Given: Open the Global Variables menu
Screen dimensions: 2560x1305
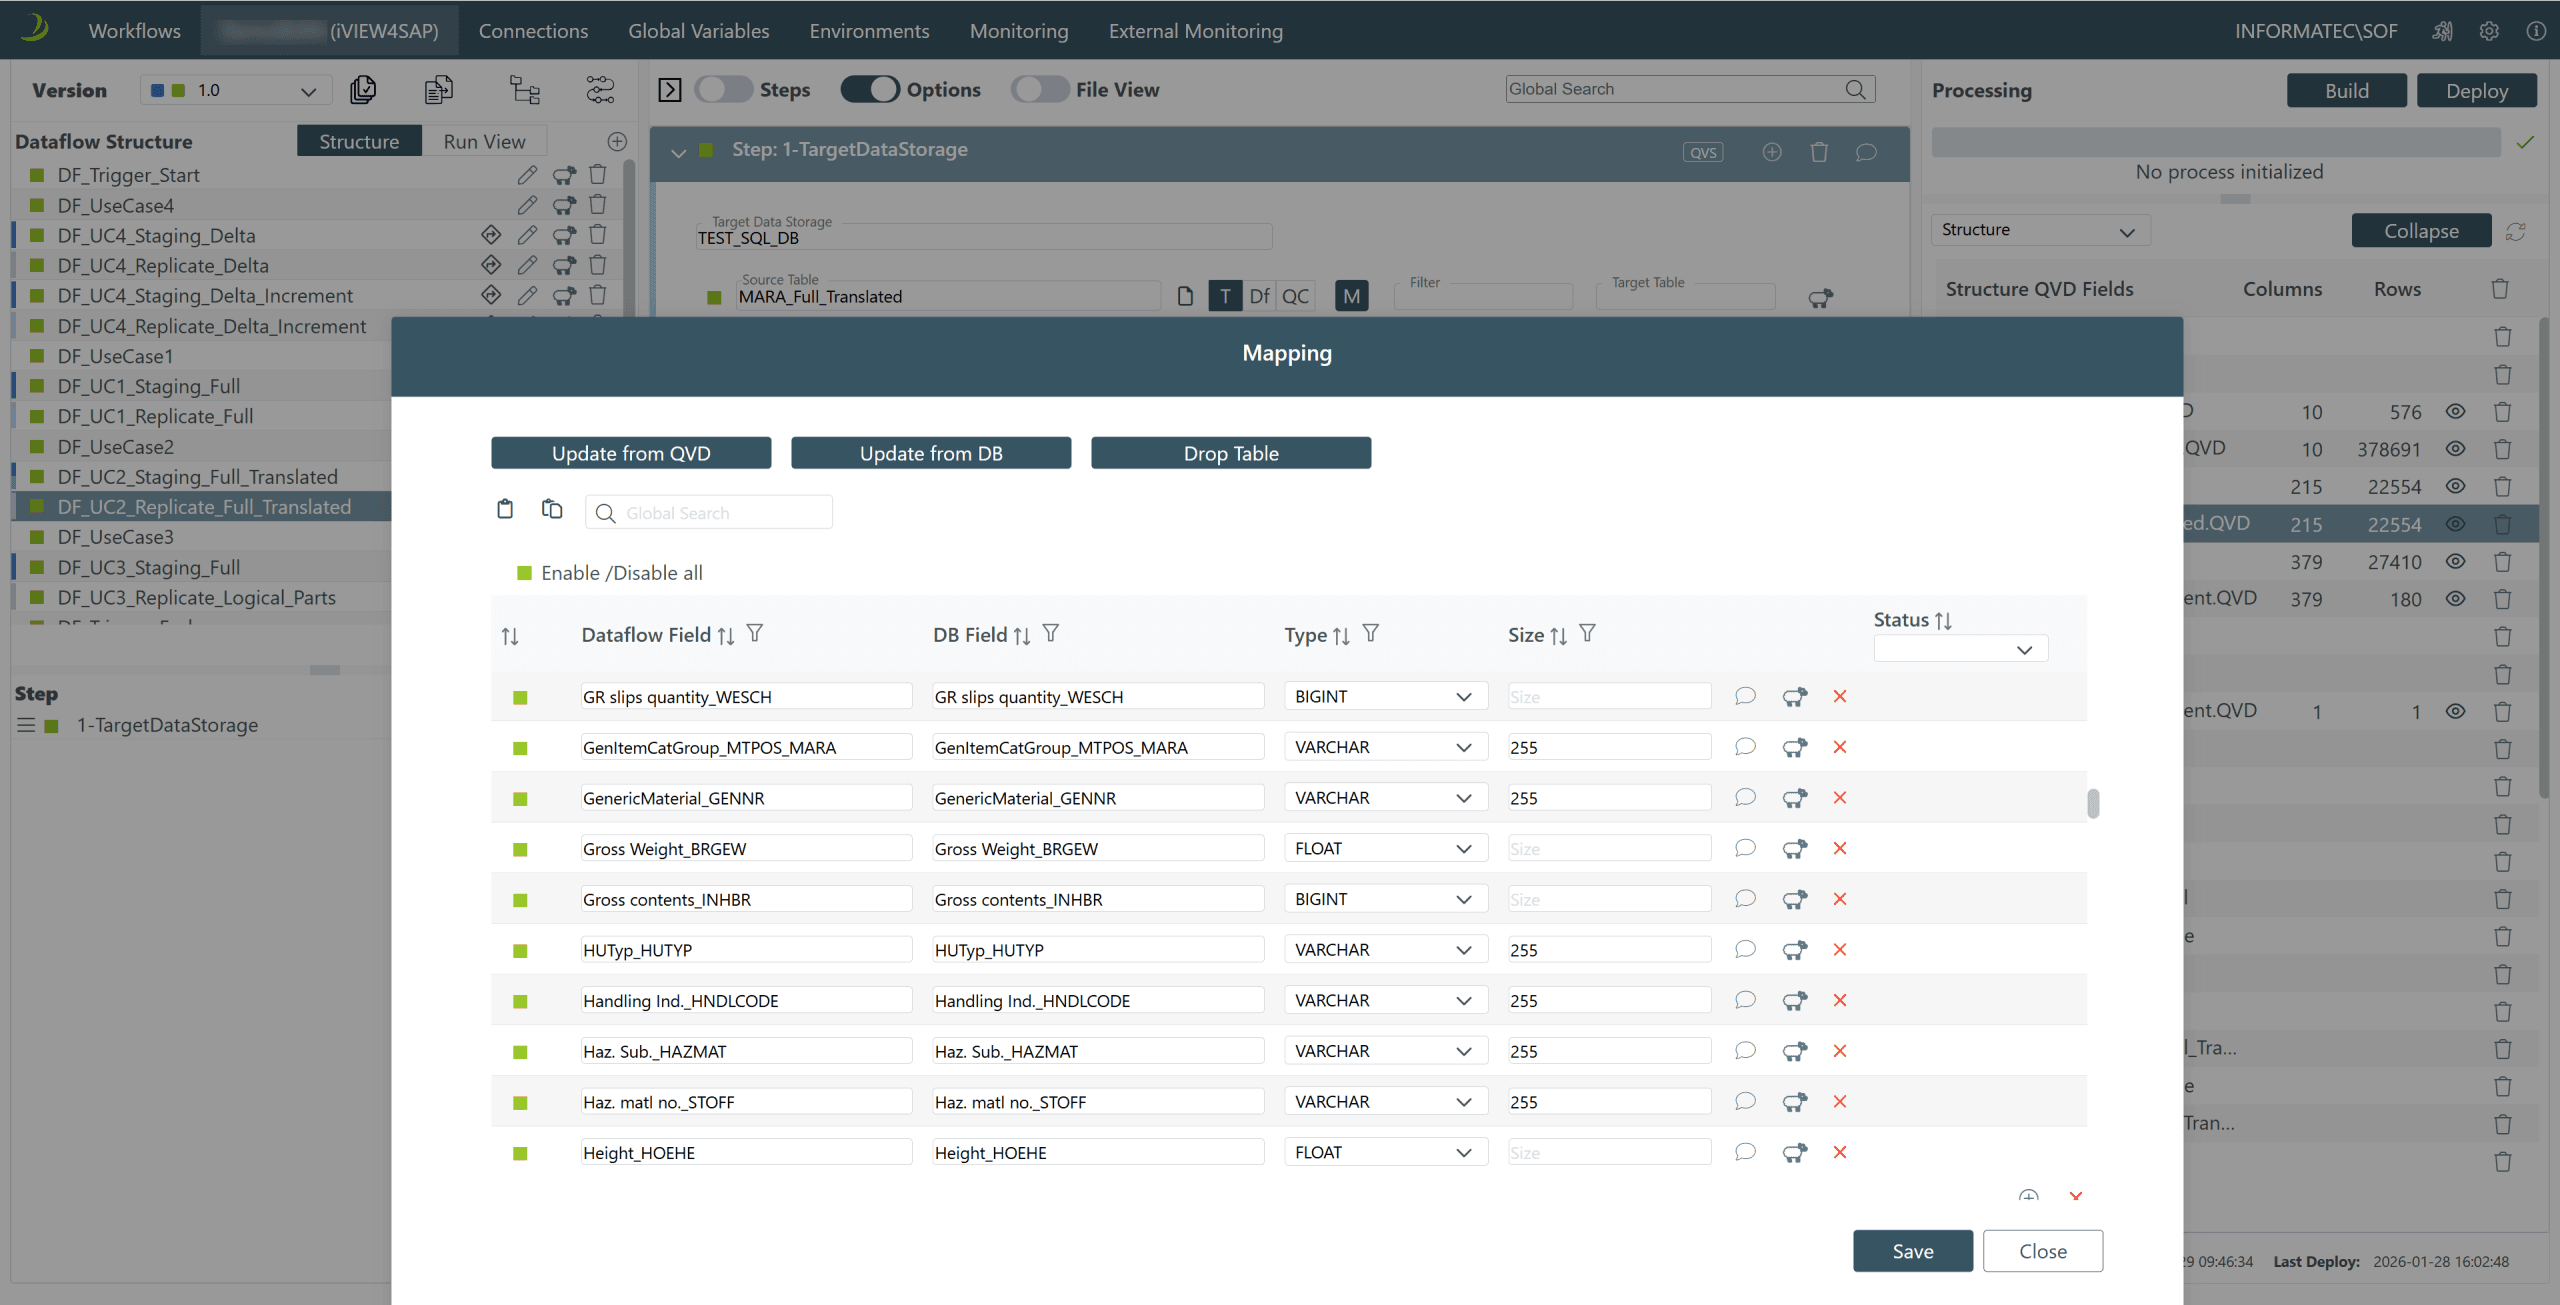Looking at the screenshot, I should click(x=698, y=31).
